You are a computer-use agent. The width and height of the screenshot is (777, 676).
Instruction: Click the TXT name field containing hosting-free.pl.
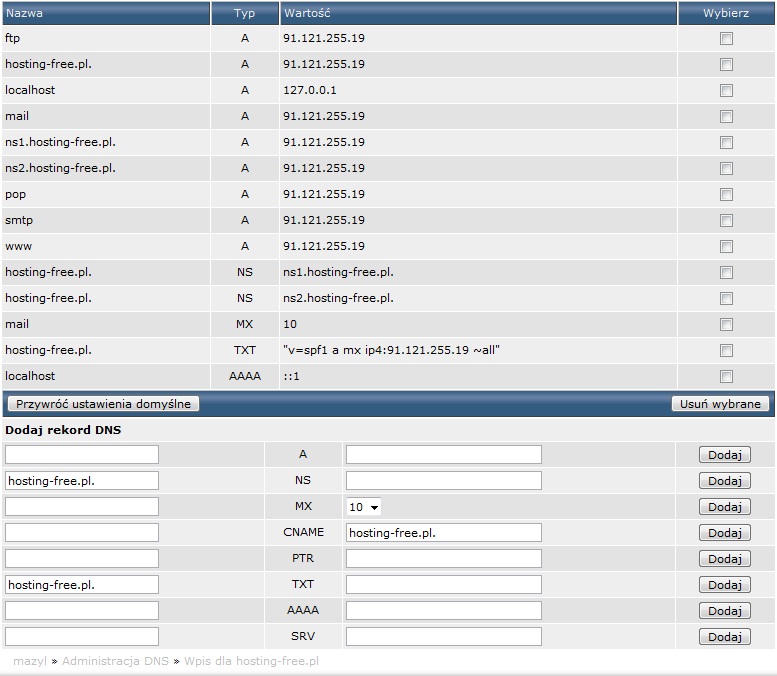pos(82,585)
